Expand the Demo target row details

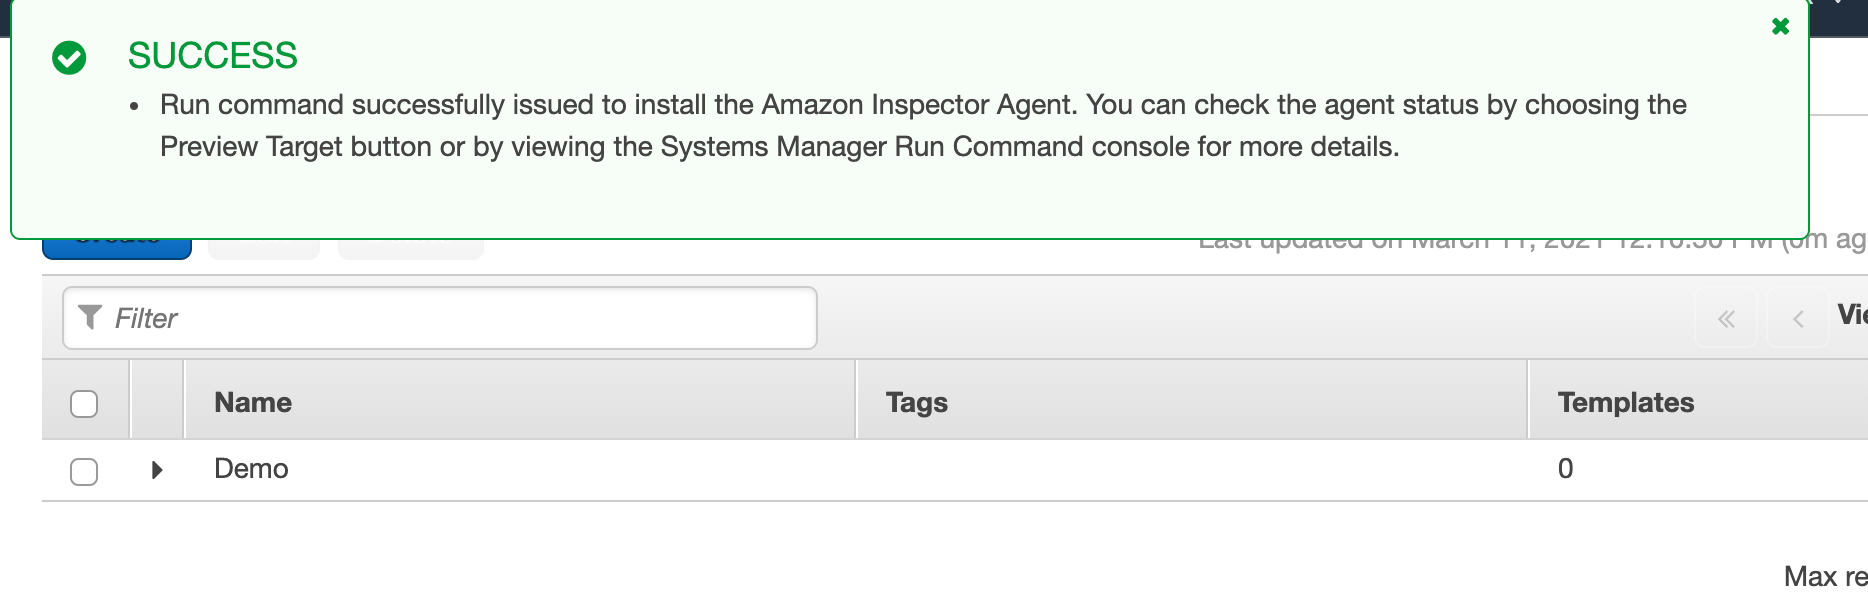[x=157, y=470]
